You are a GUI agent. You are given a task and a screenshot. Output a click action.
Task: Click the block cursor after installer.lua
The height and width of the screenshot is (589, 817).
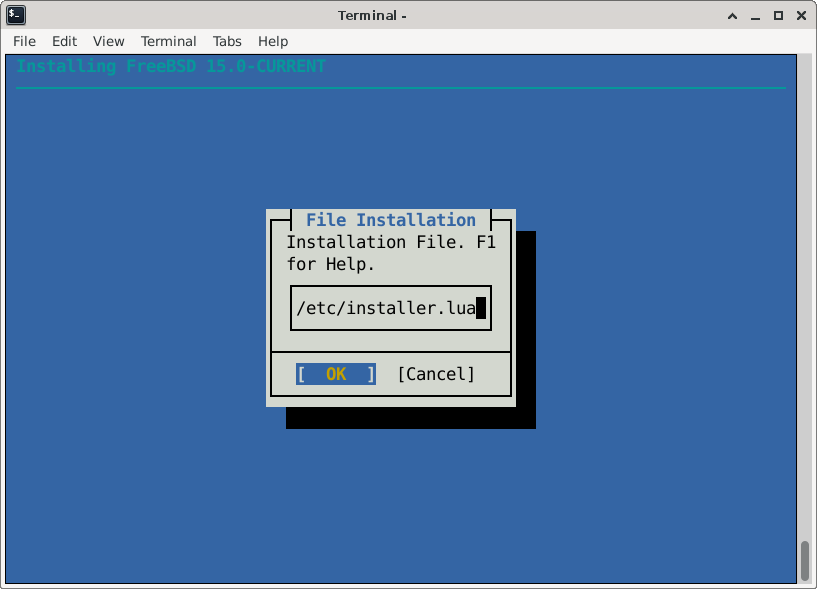(481, 308)
